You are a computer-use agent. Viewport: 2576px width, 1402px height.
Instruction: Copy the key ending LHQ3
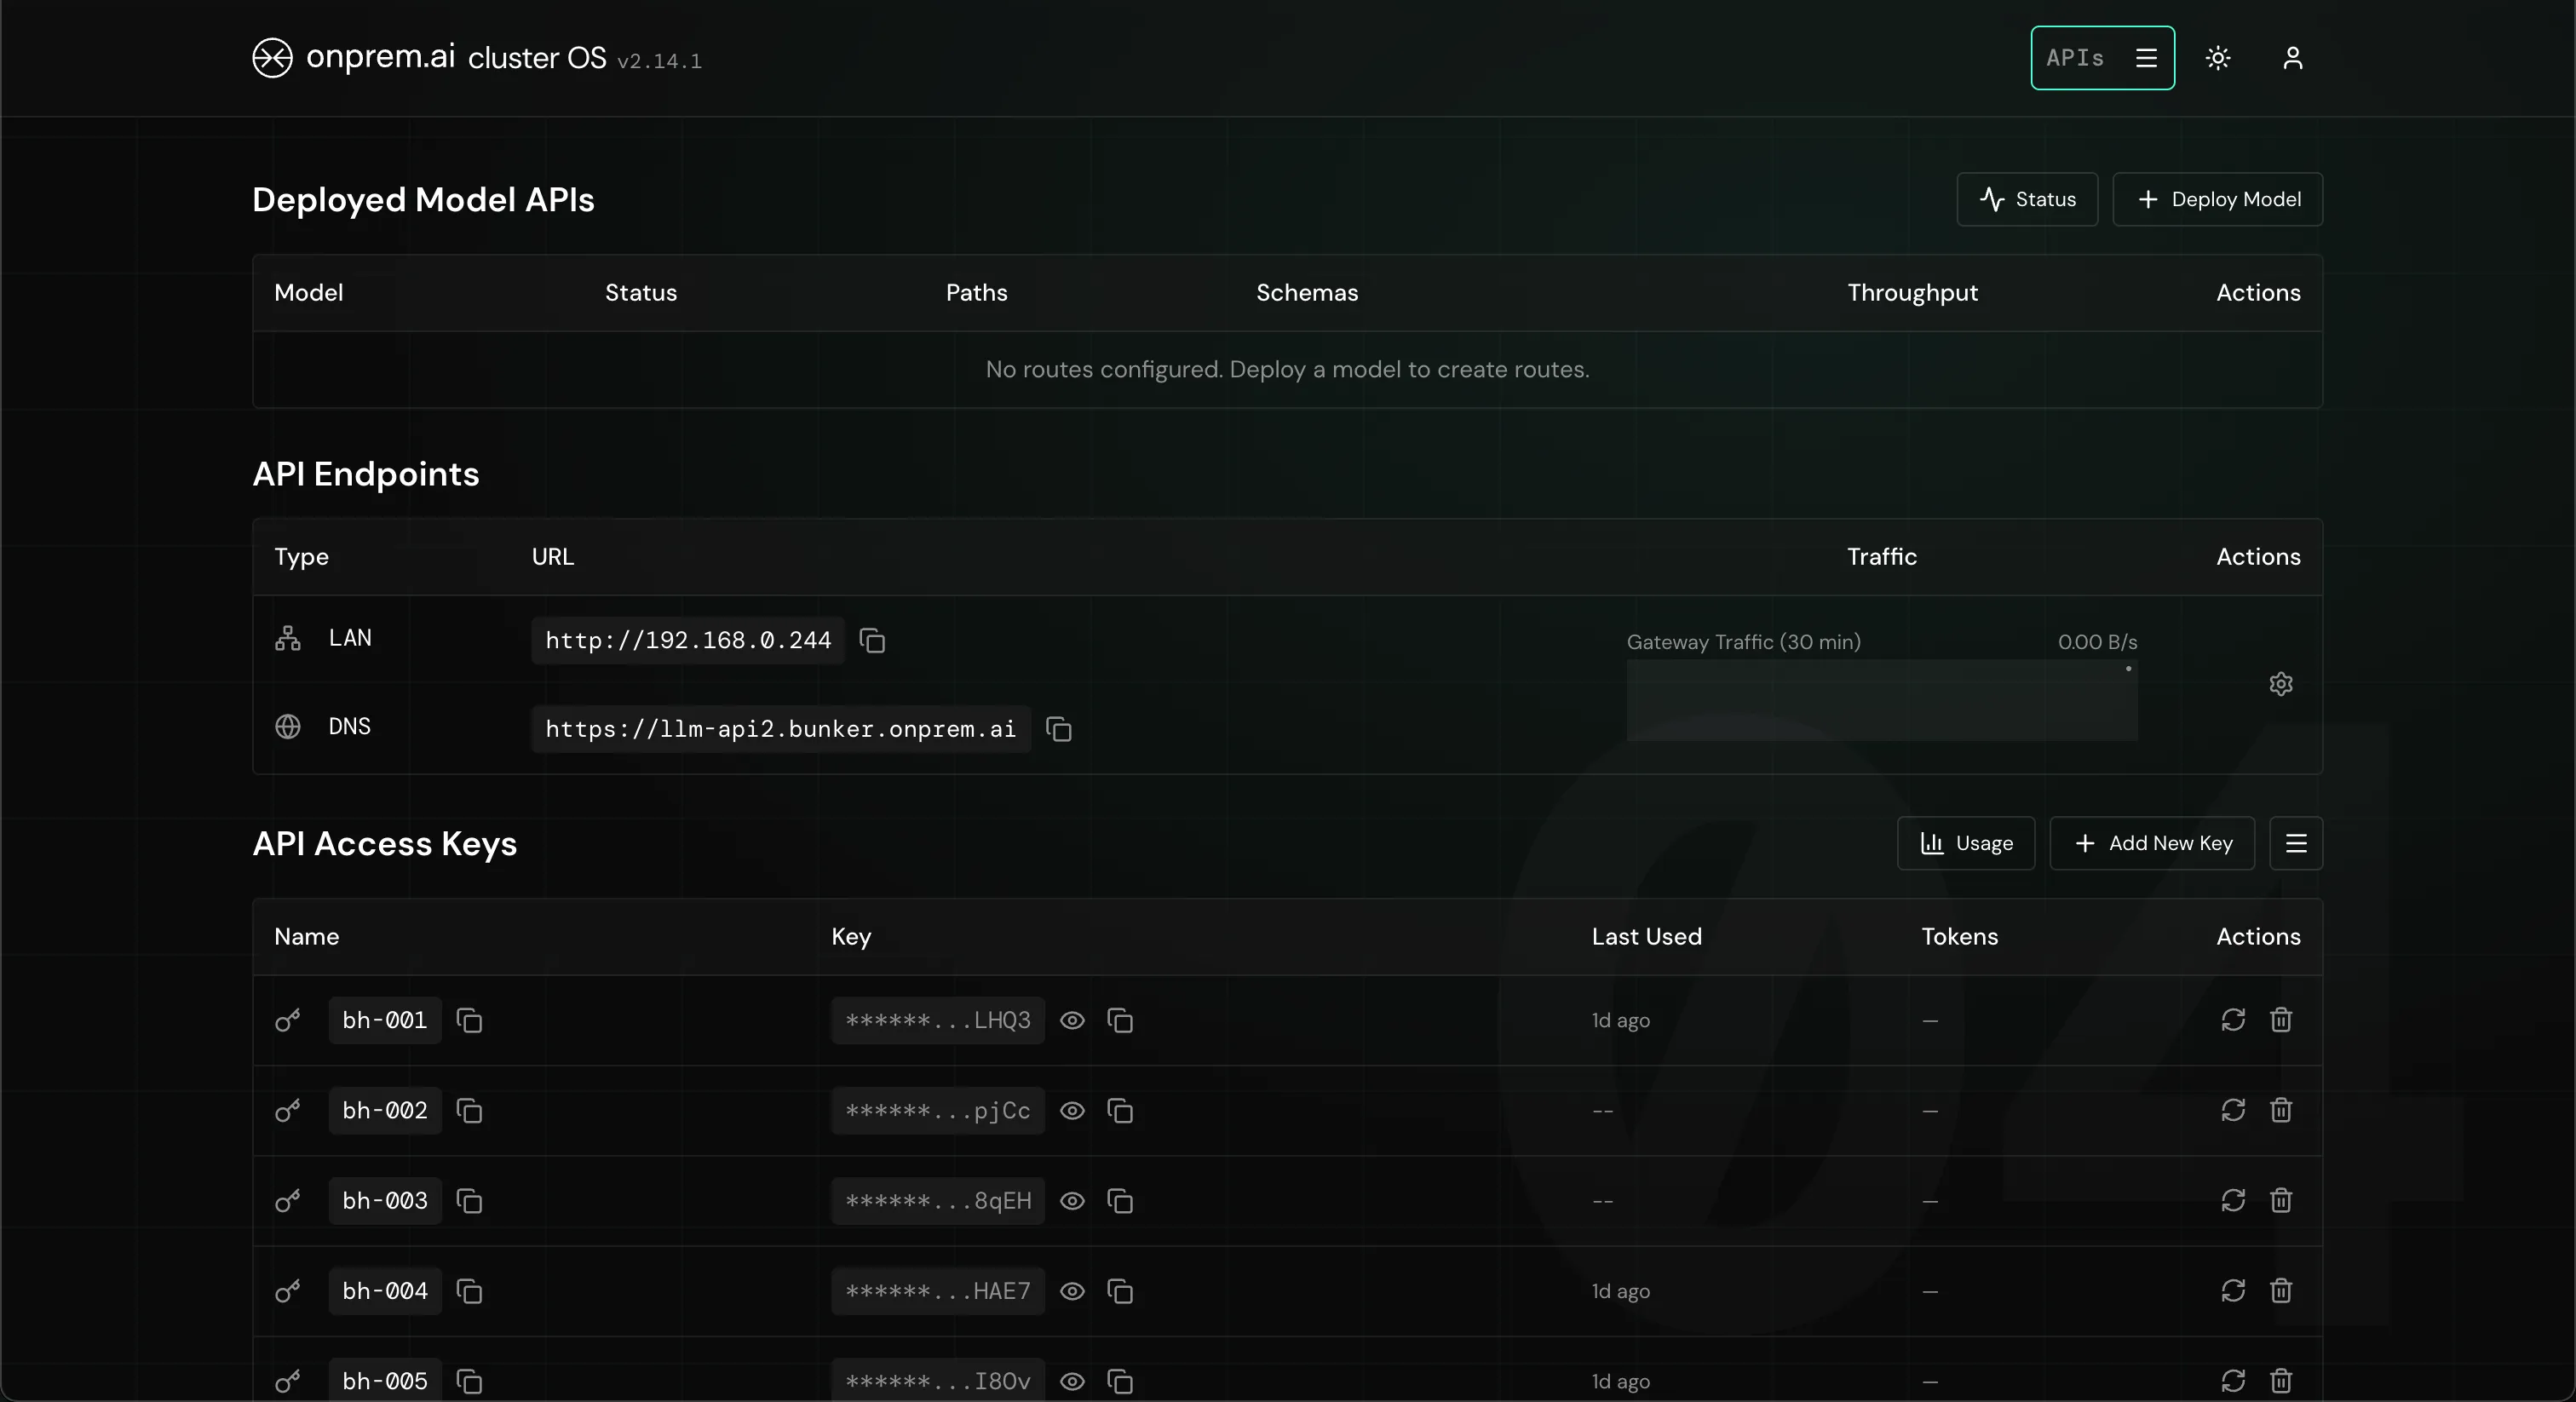(x=1120, y=1020)
